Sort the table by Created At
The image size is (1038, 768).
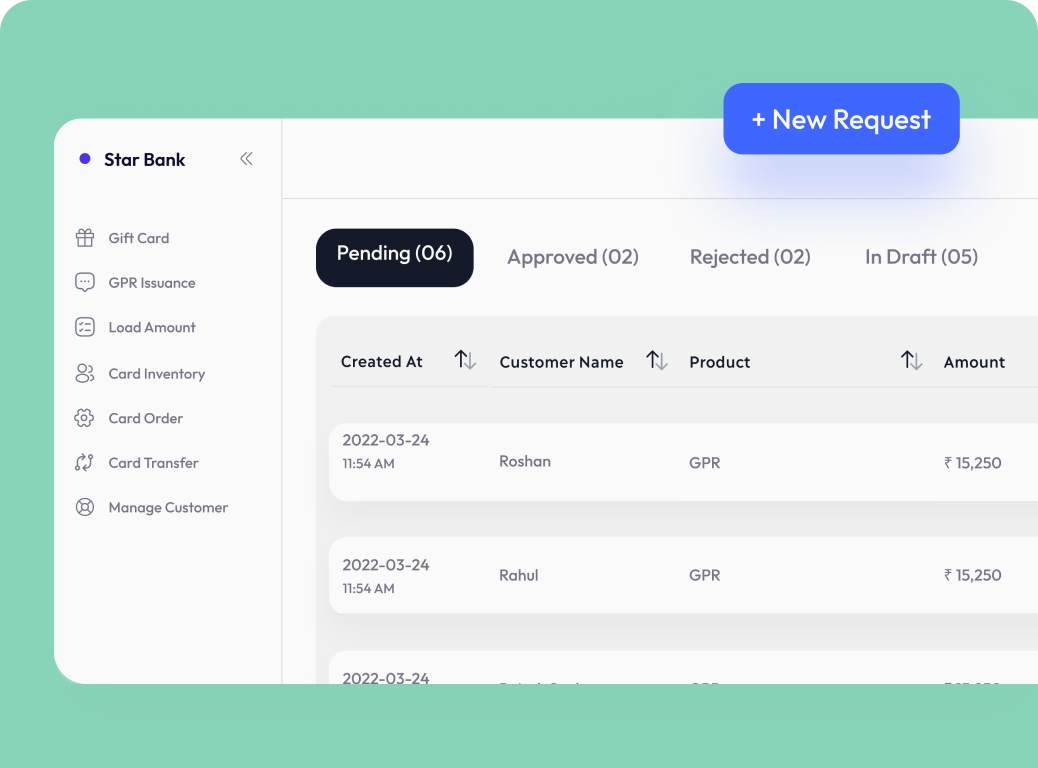[465, 360]
